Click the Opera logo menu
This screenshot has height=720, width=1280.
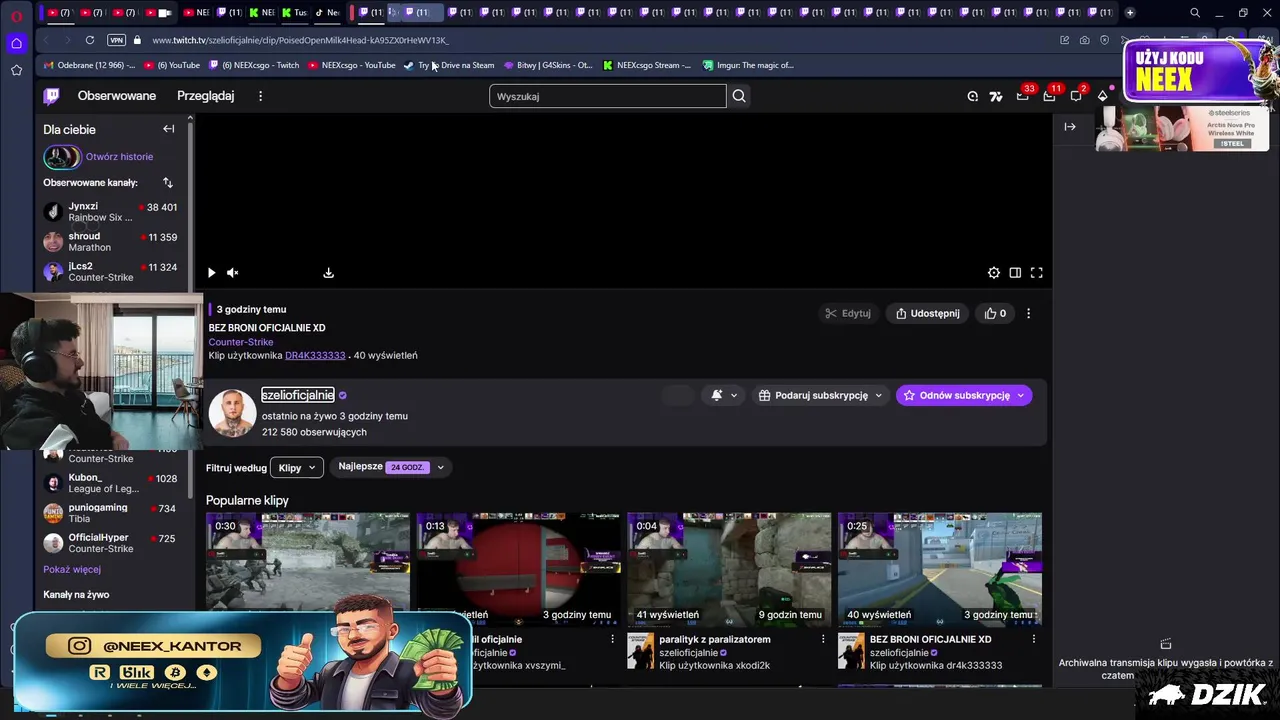coord(17,15)
